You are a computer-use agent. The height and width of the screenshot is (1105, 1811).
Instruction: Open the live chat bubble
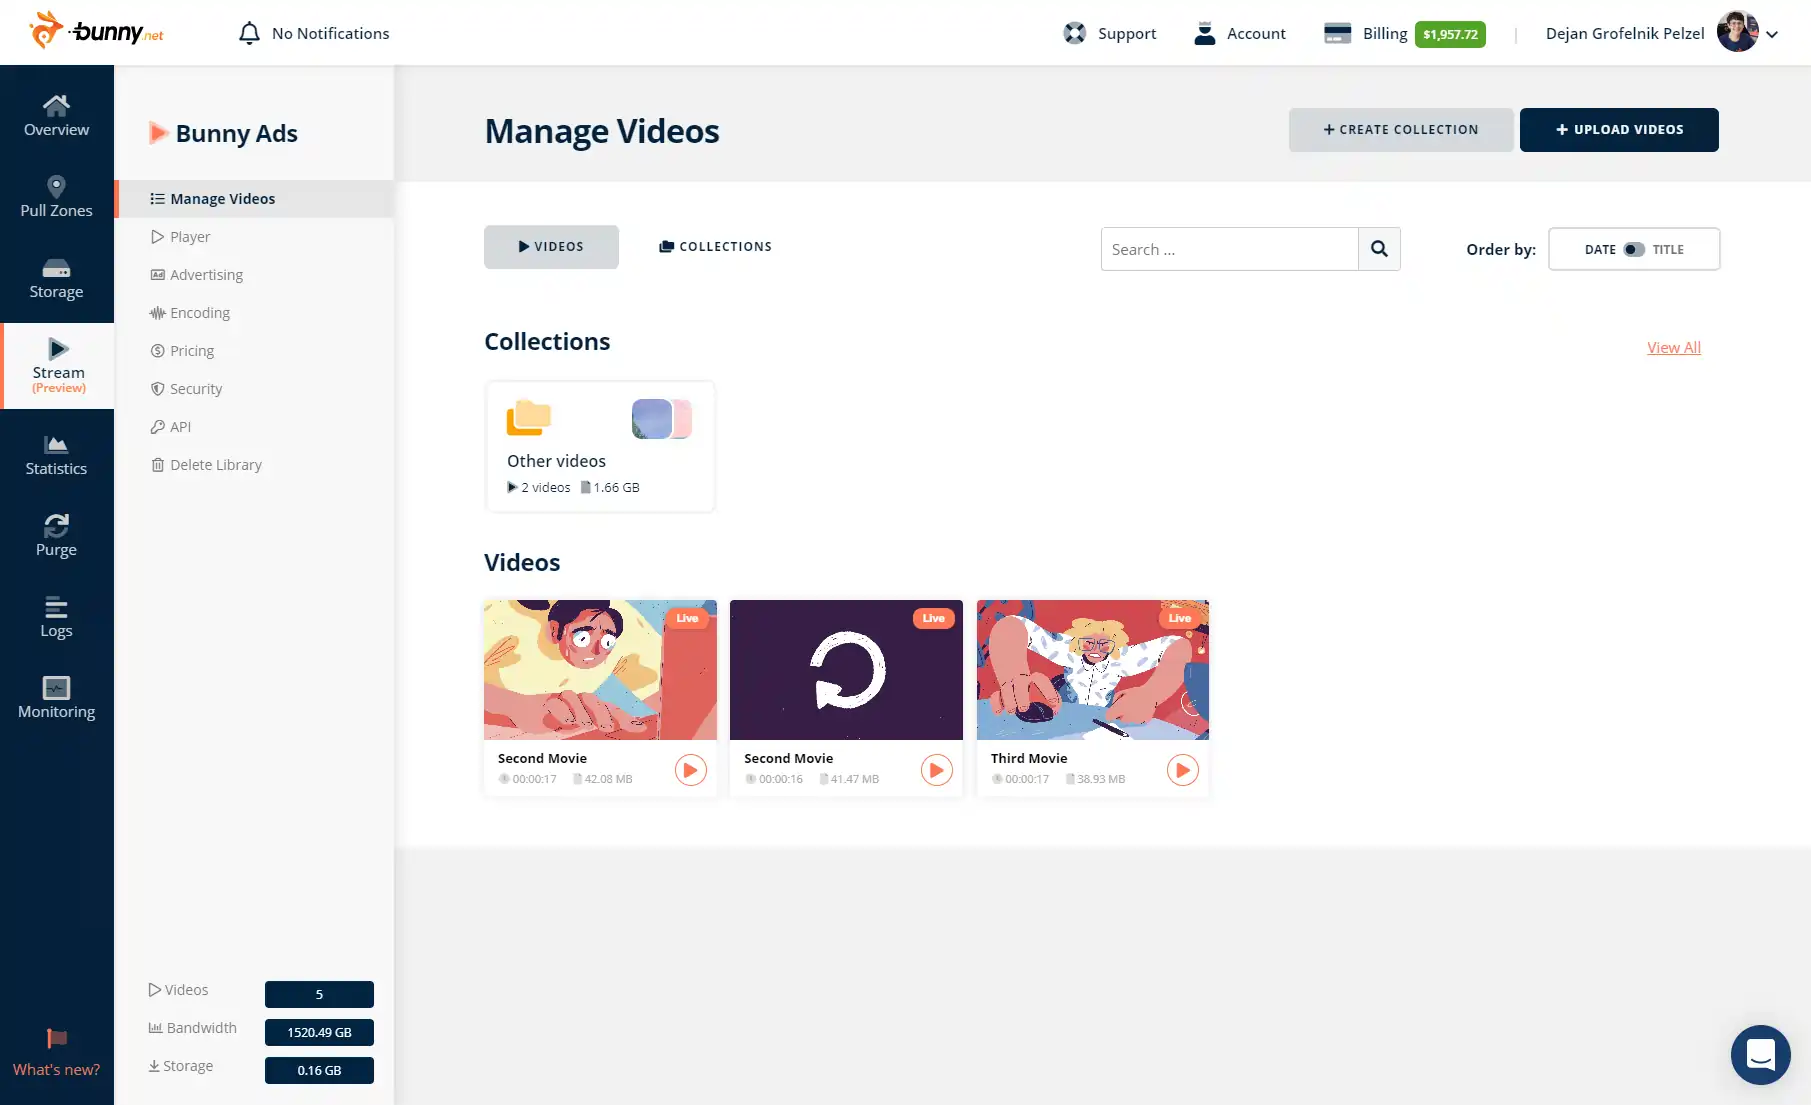pyautogui.click(x=1760, y=1054)
